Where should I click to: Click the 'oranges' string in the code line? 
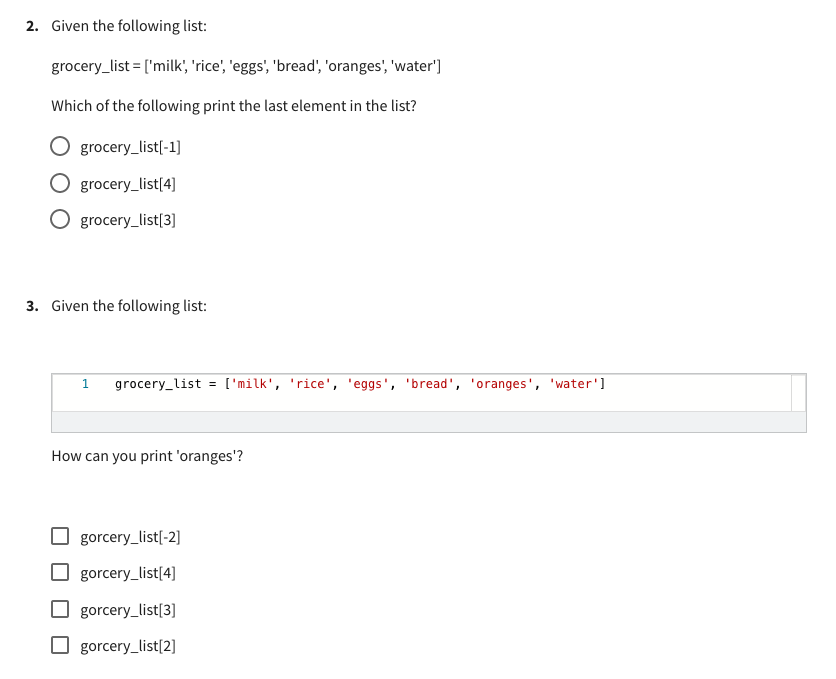click(500, 384)
